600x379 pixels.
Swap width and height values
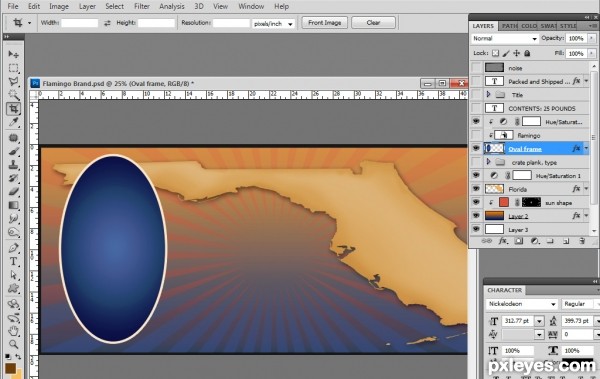pyautogui.click(x=107, y=23)
